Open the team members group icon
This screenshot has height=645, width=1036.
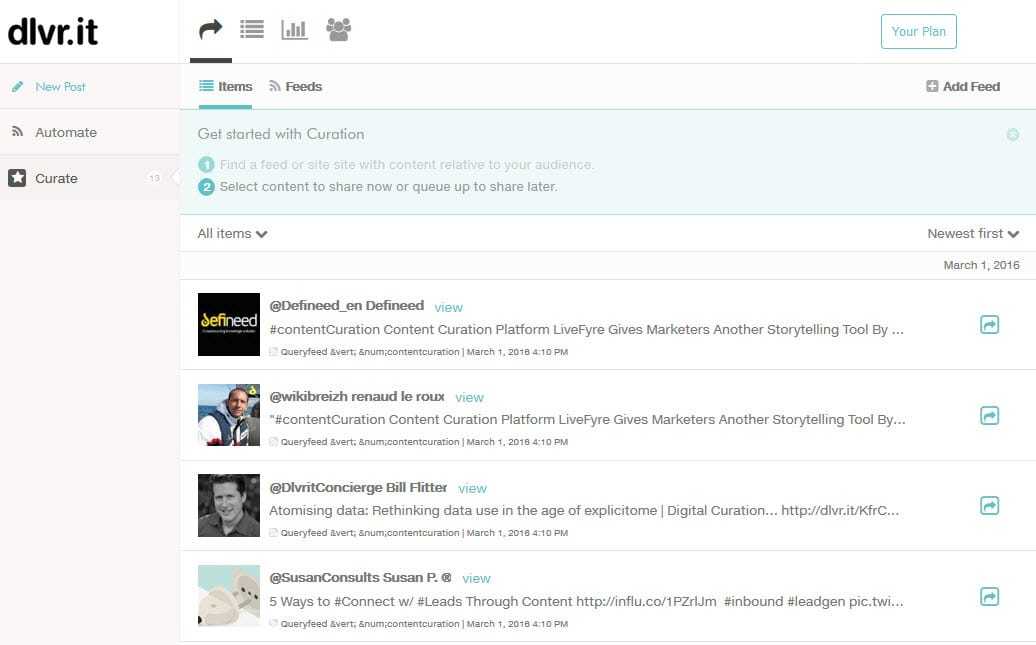pos(339,30)
